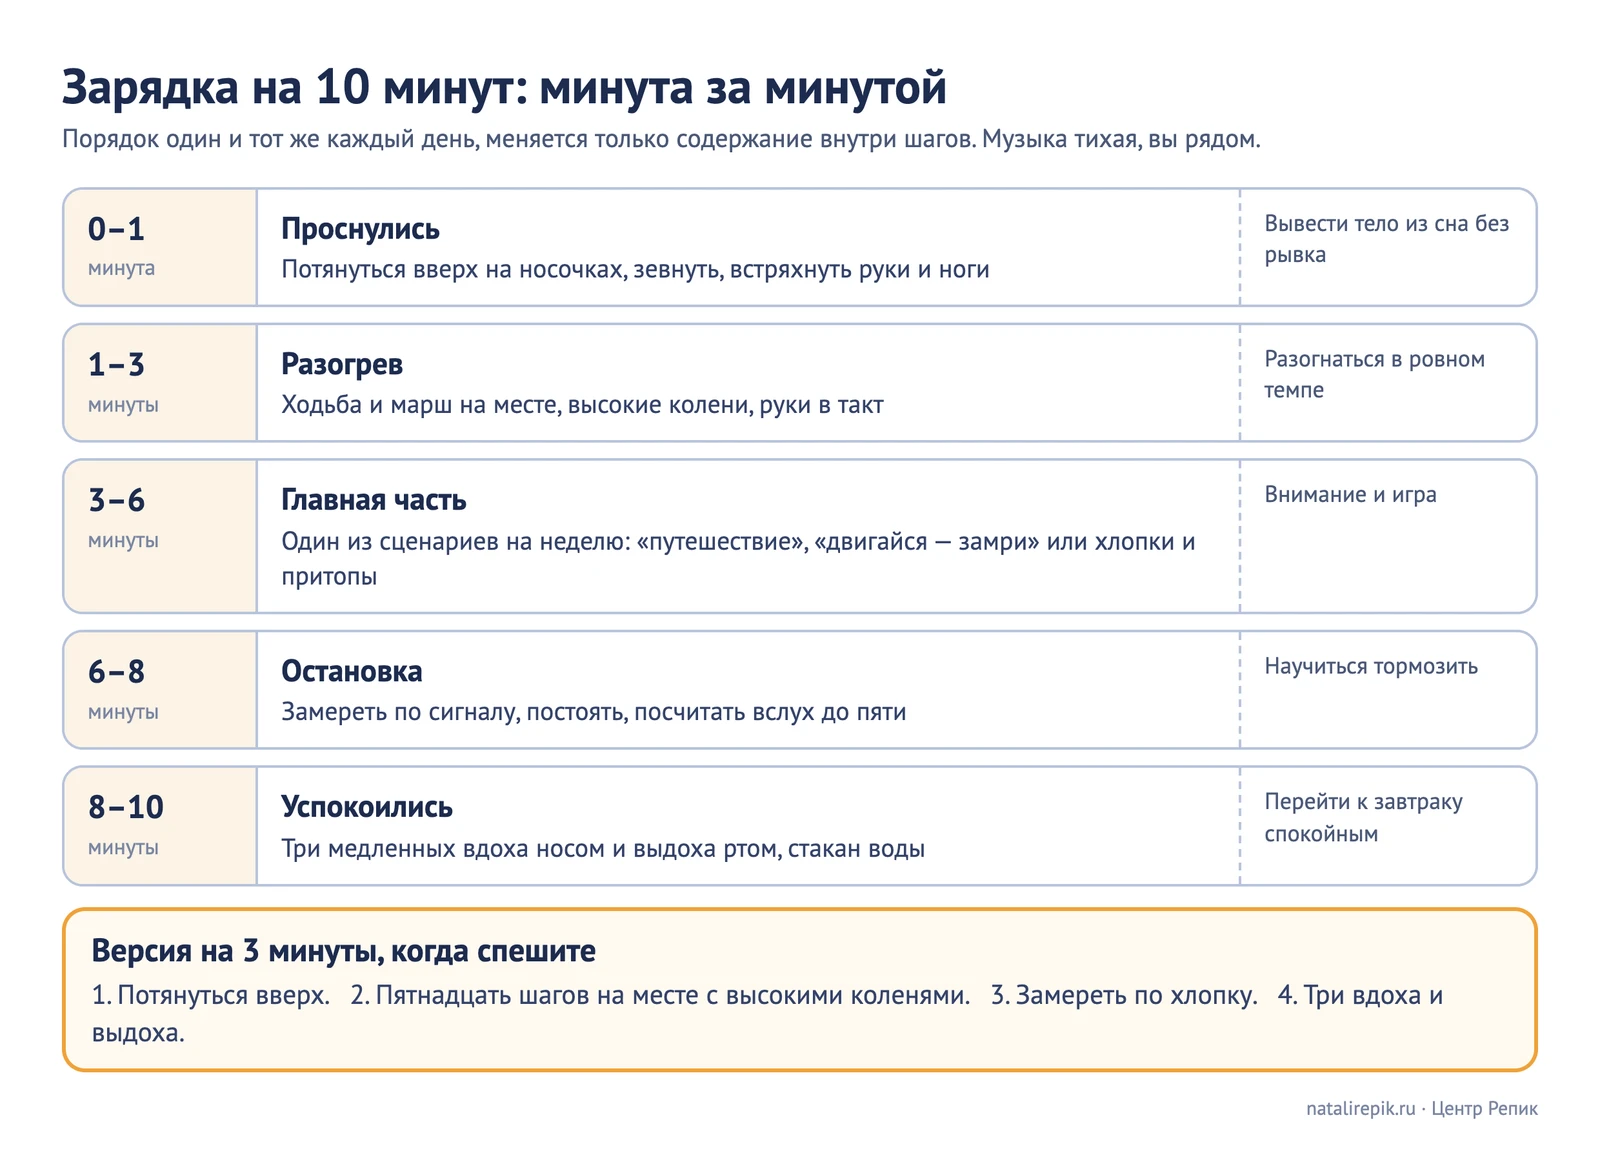The width and height of the screenshot is (1600, 1164).
Task: Open the natalirepik.ru footer credit
Action: coord(1422,1108)
